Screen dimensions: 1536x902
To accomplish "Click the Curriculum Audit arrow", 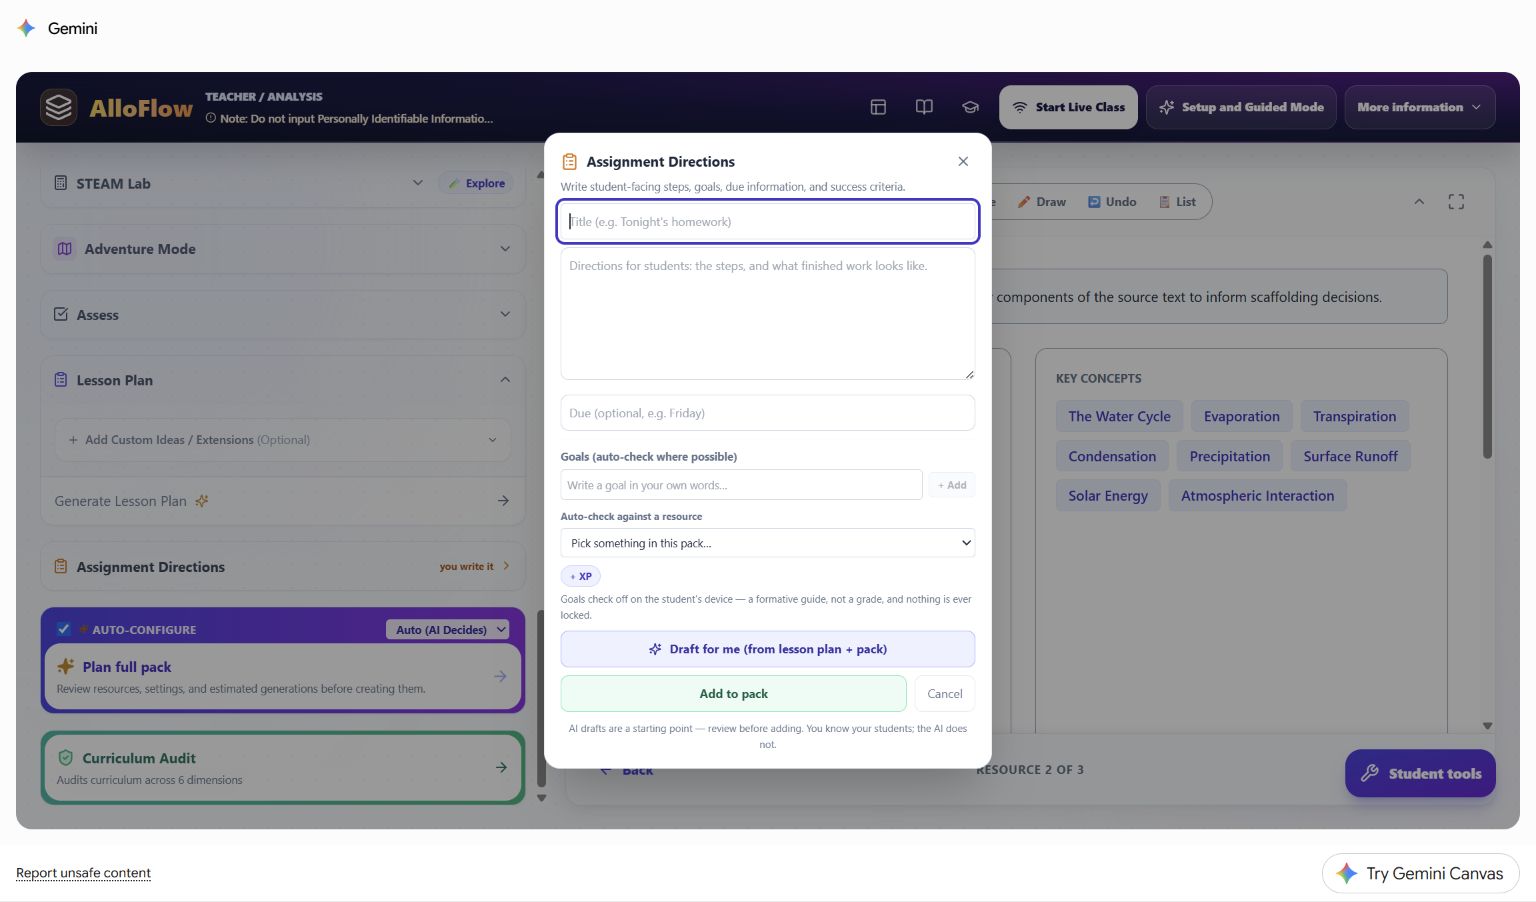I will point(500,767).
